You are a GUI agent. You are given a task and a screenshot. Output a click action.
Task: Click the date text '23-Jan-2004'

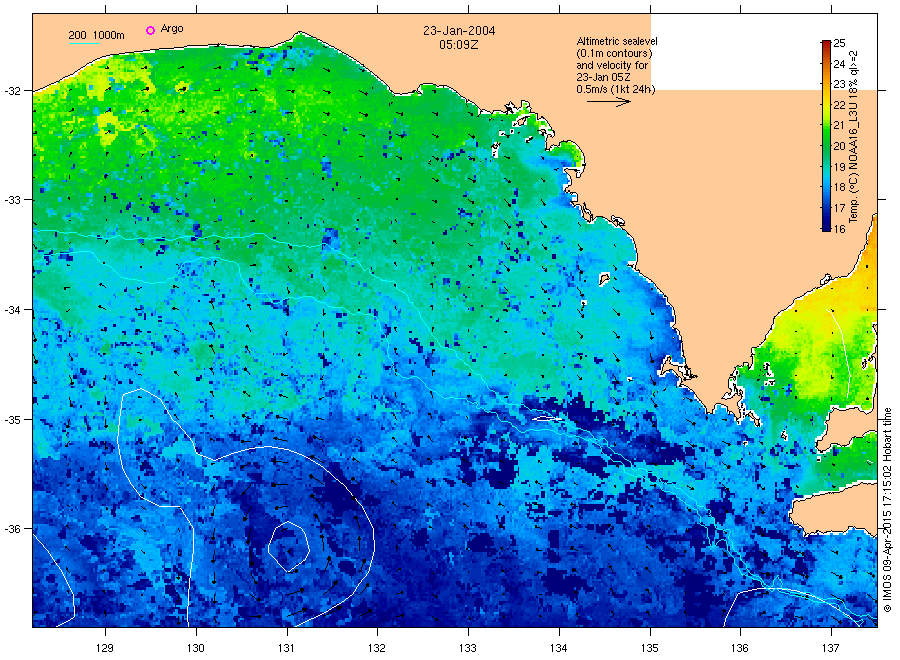point(459,30)
